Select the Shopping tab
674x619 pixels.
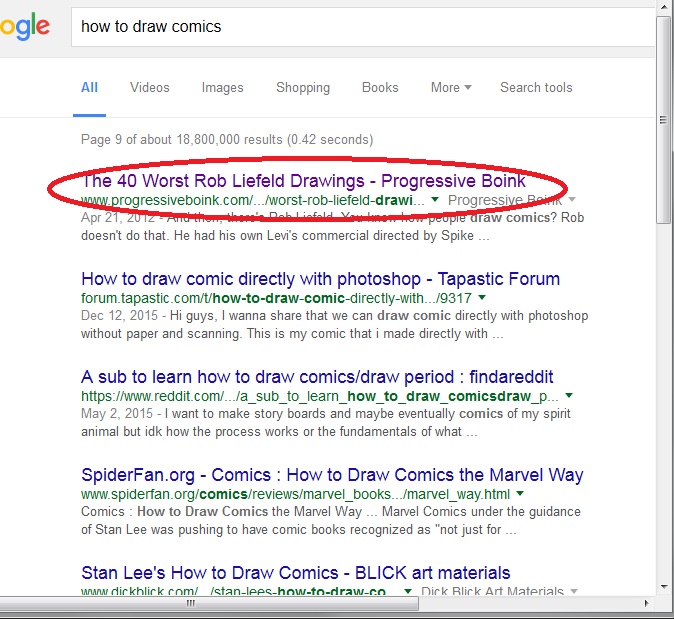(x=303, y=88)
